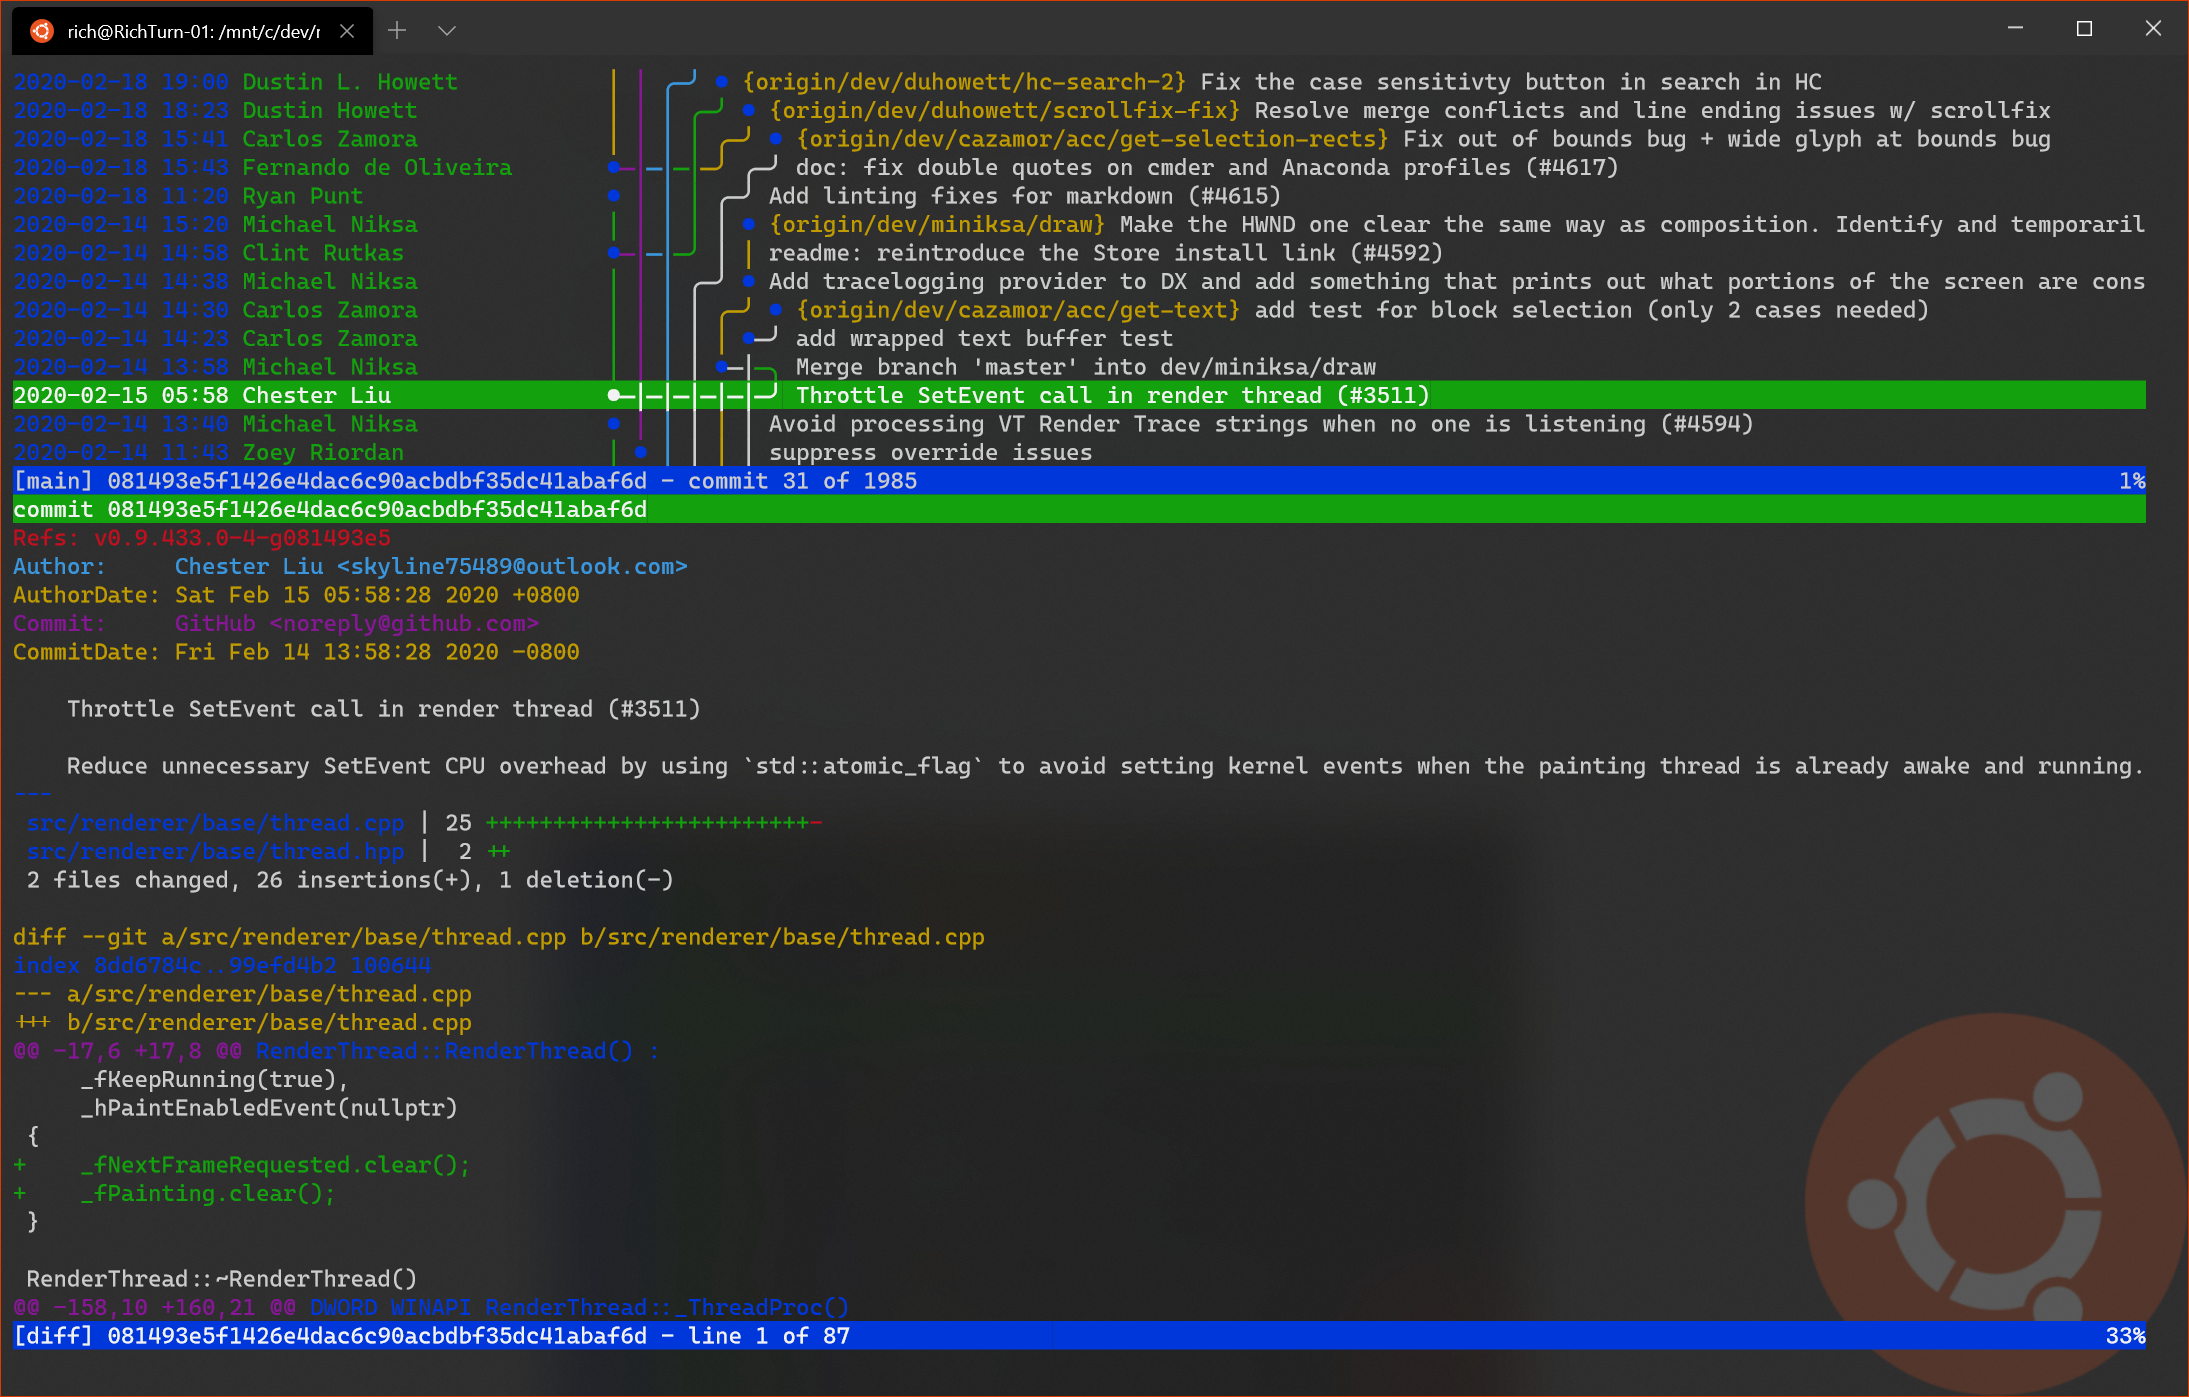Select the rich@RichTurn-01 tab title
The width and height of the screenshot is (2189, 1397).
click(x=193, y=31)
